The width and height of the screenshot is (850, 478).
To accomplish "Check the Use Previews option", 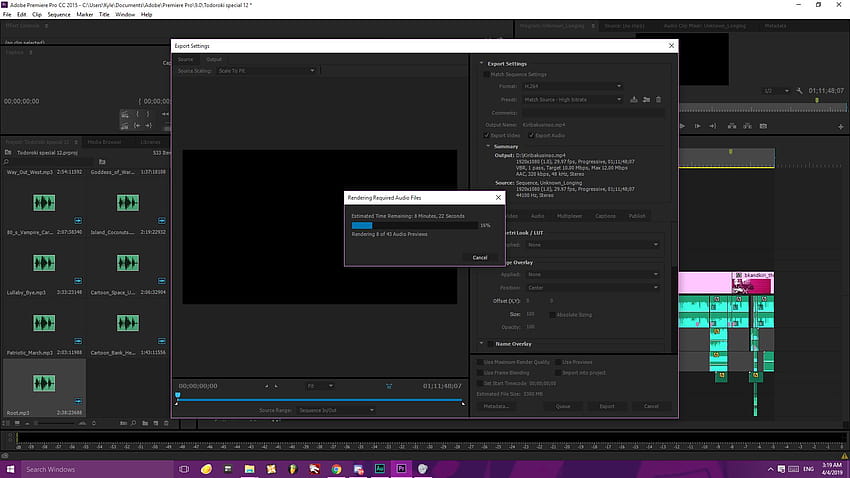I will pos(558,362).
